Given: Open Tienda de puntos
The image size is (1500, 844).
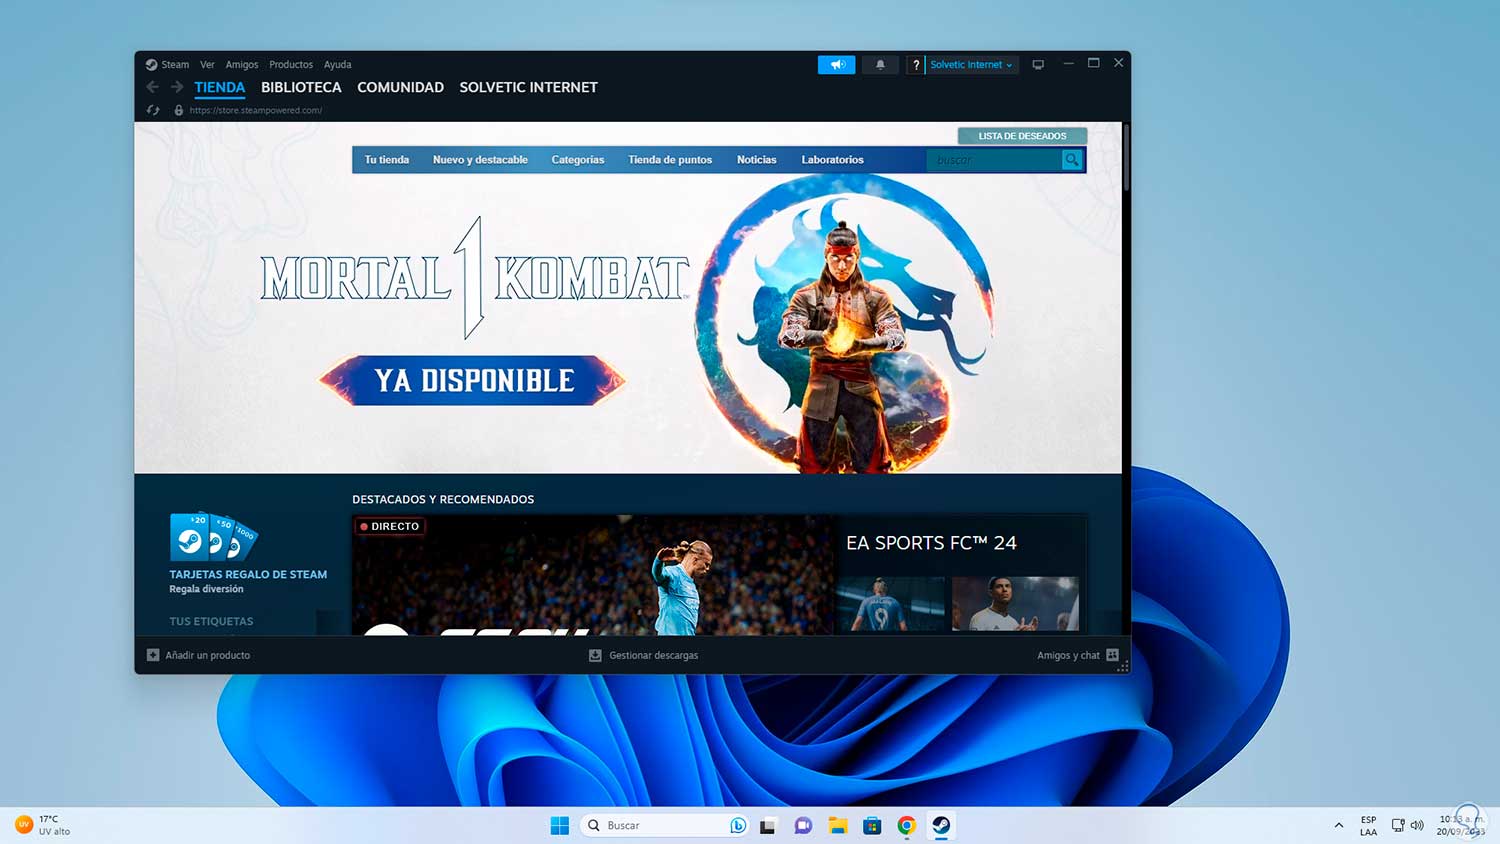Looking at the screenshot, I should pos(670,160).
